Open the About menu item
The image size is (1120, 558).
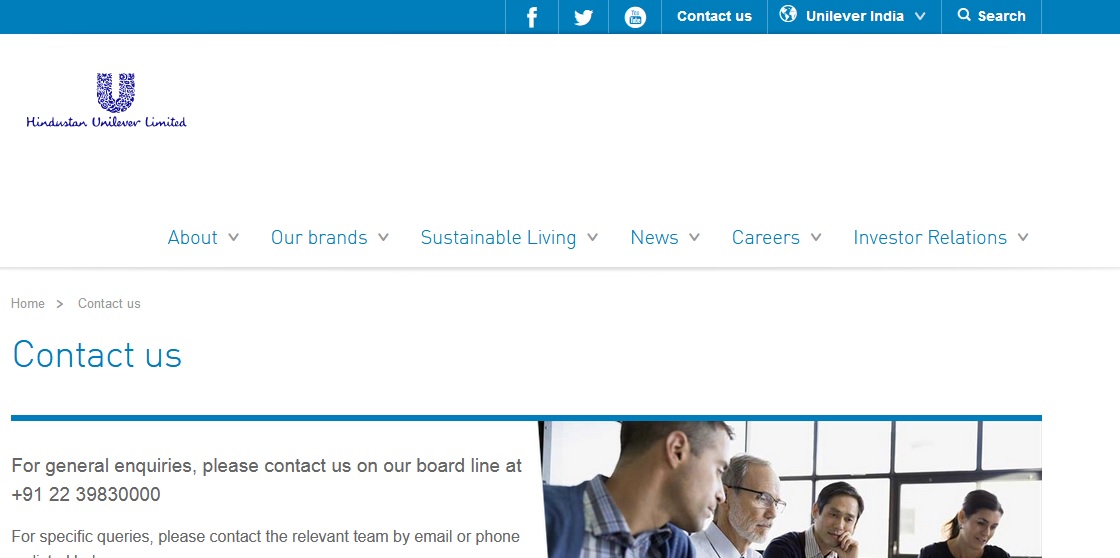[x=192, y=237]
